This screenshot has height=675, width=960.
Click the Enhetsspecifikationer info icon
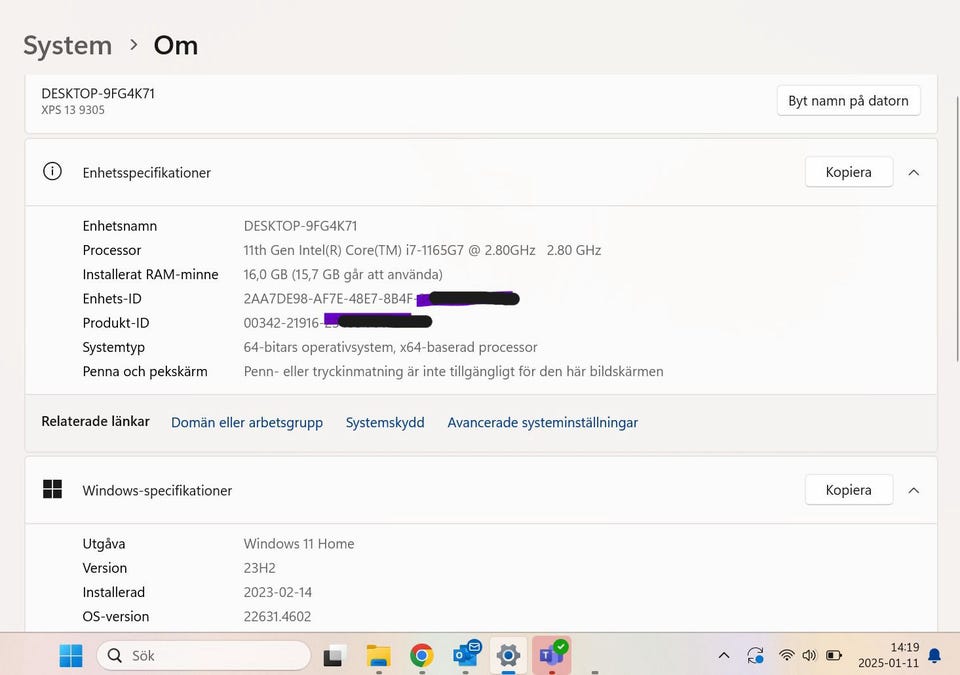pos(53,172)
